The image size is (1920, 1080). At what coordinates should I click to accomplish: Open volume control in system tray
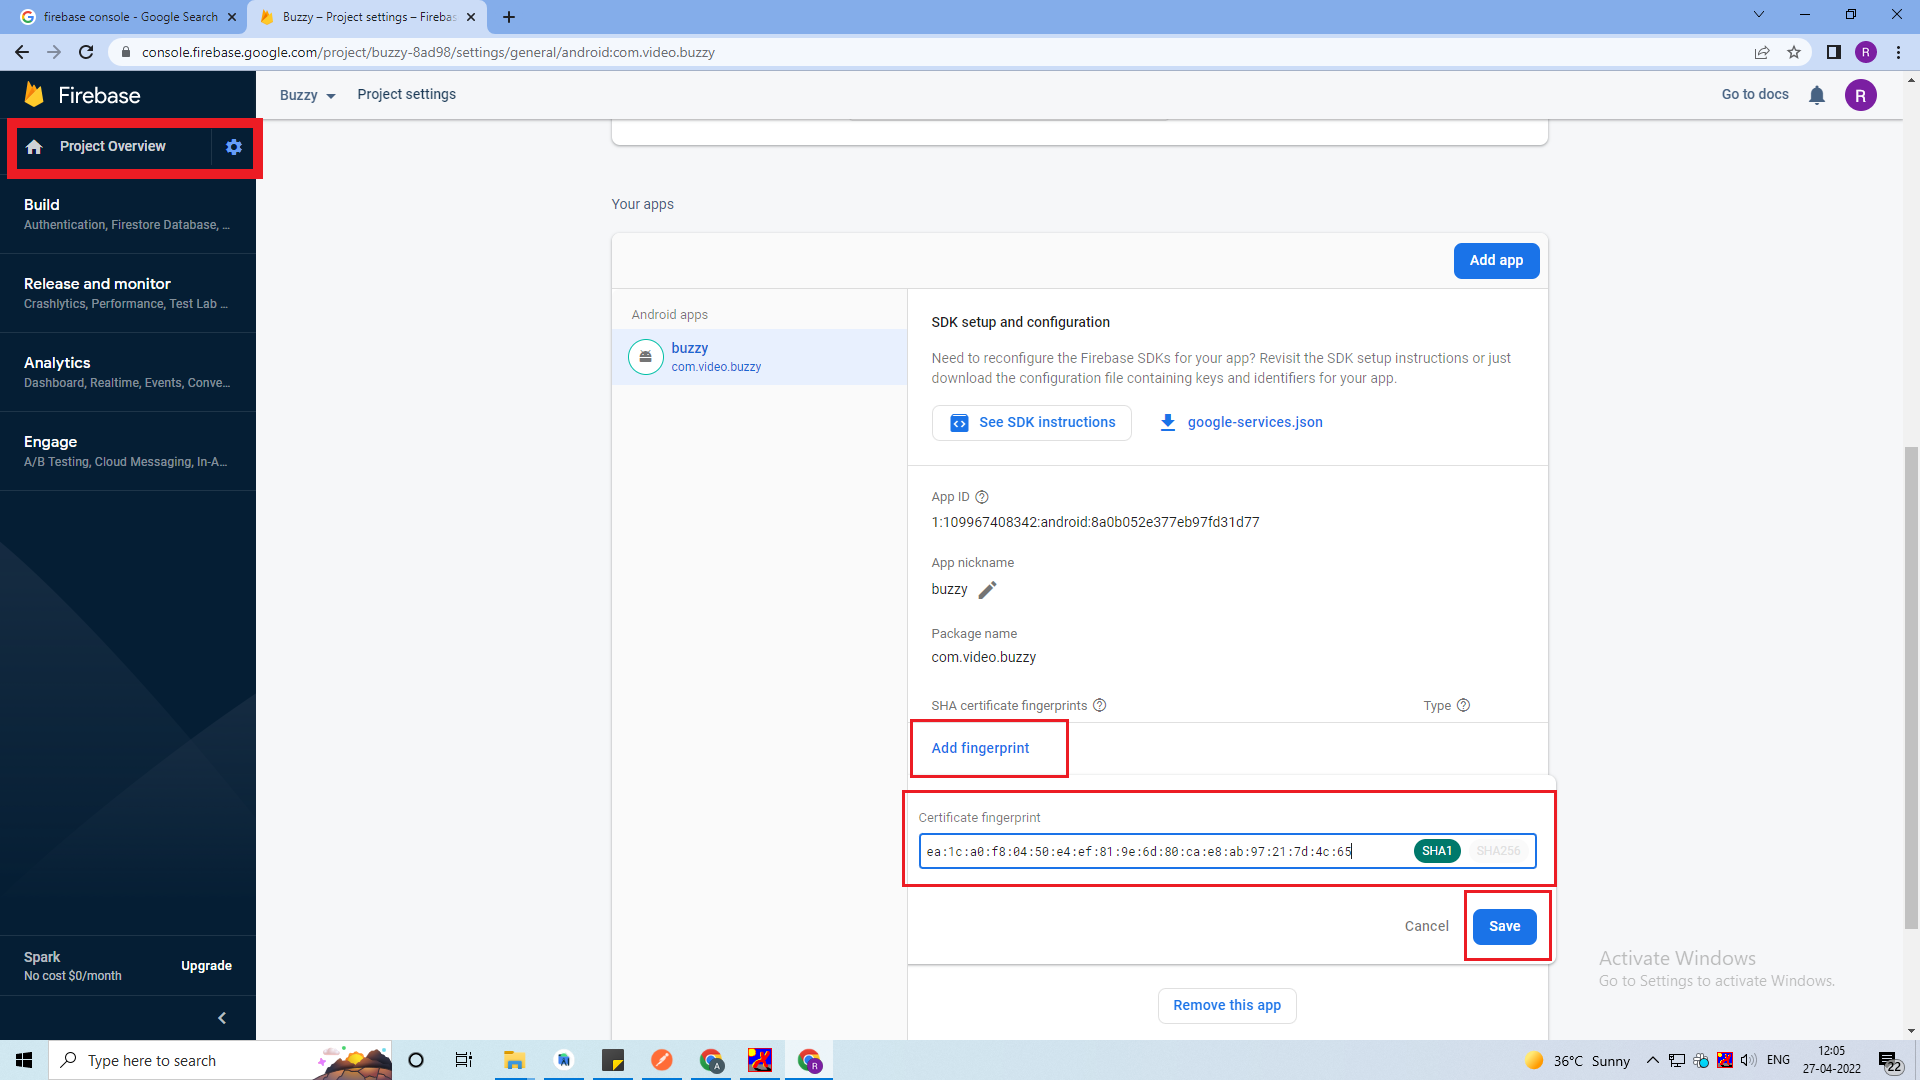(1748, 1060)
